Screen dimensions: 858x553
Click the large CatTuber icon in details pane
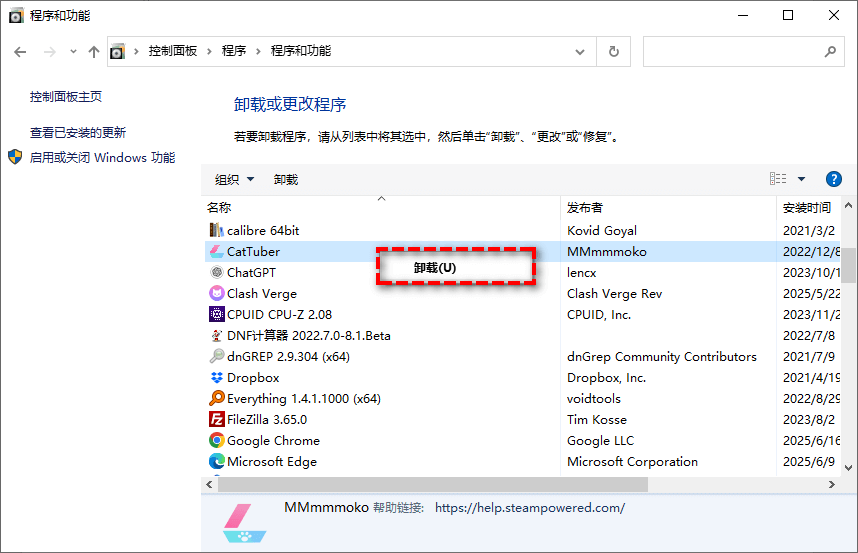point(244,523)
